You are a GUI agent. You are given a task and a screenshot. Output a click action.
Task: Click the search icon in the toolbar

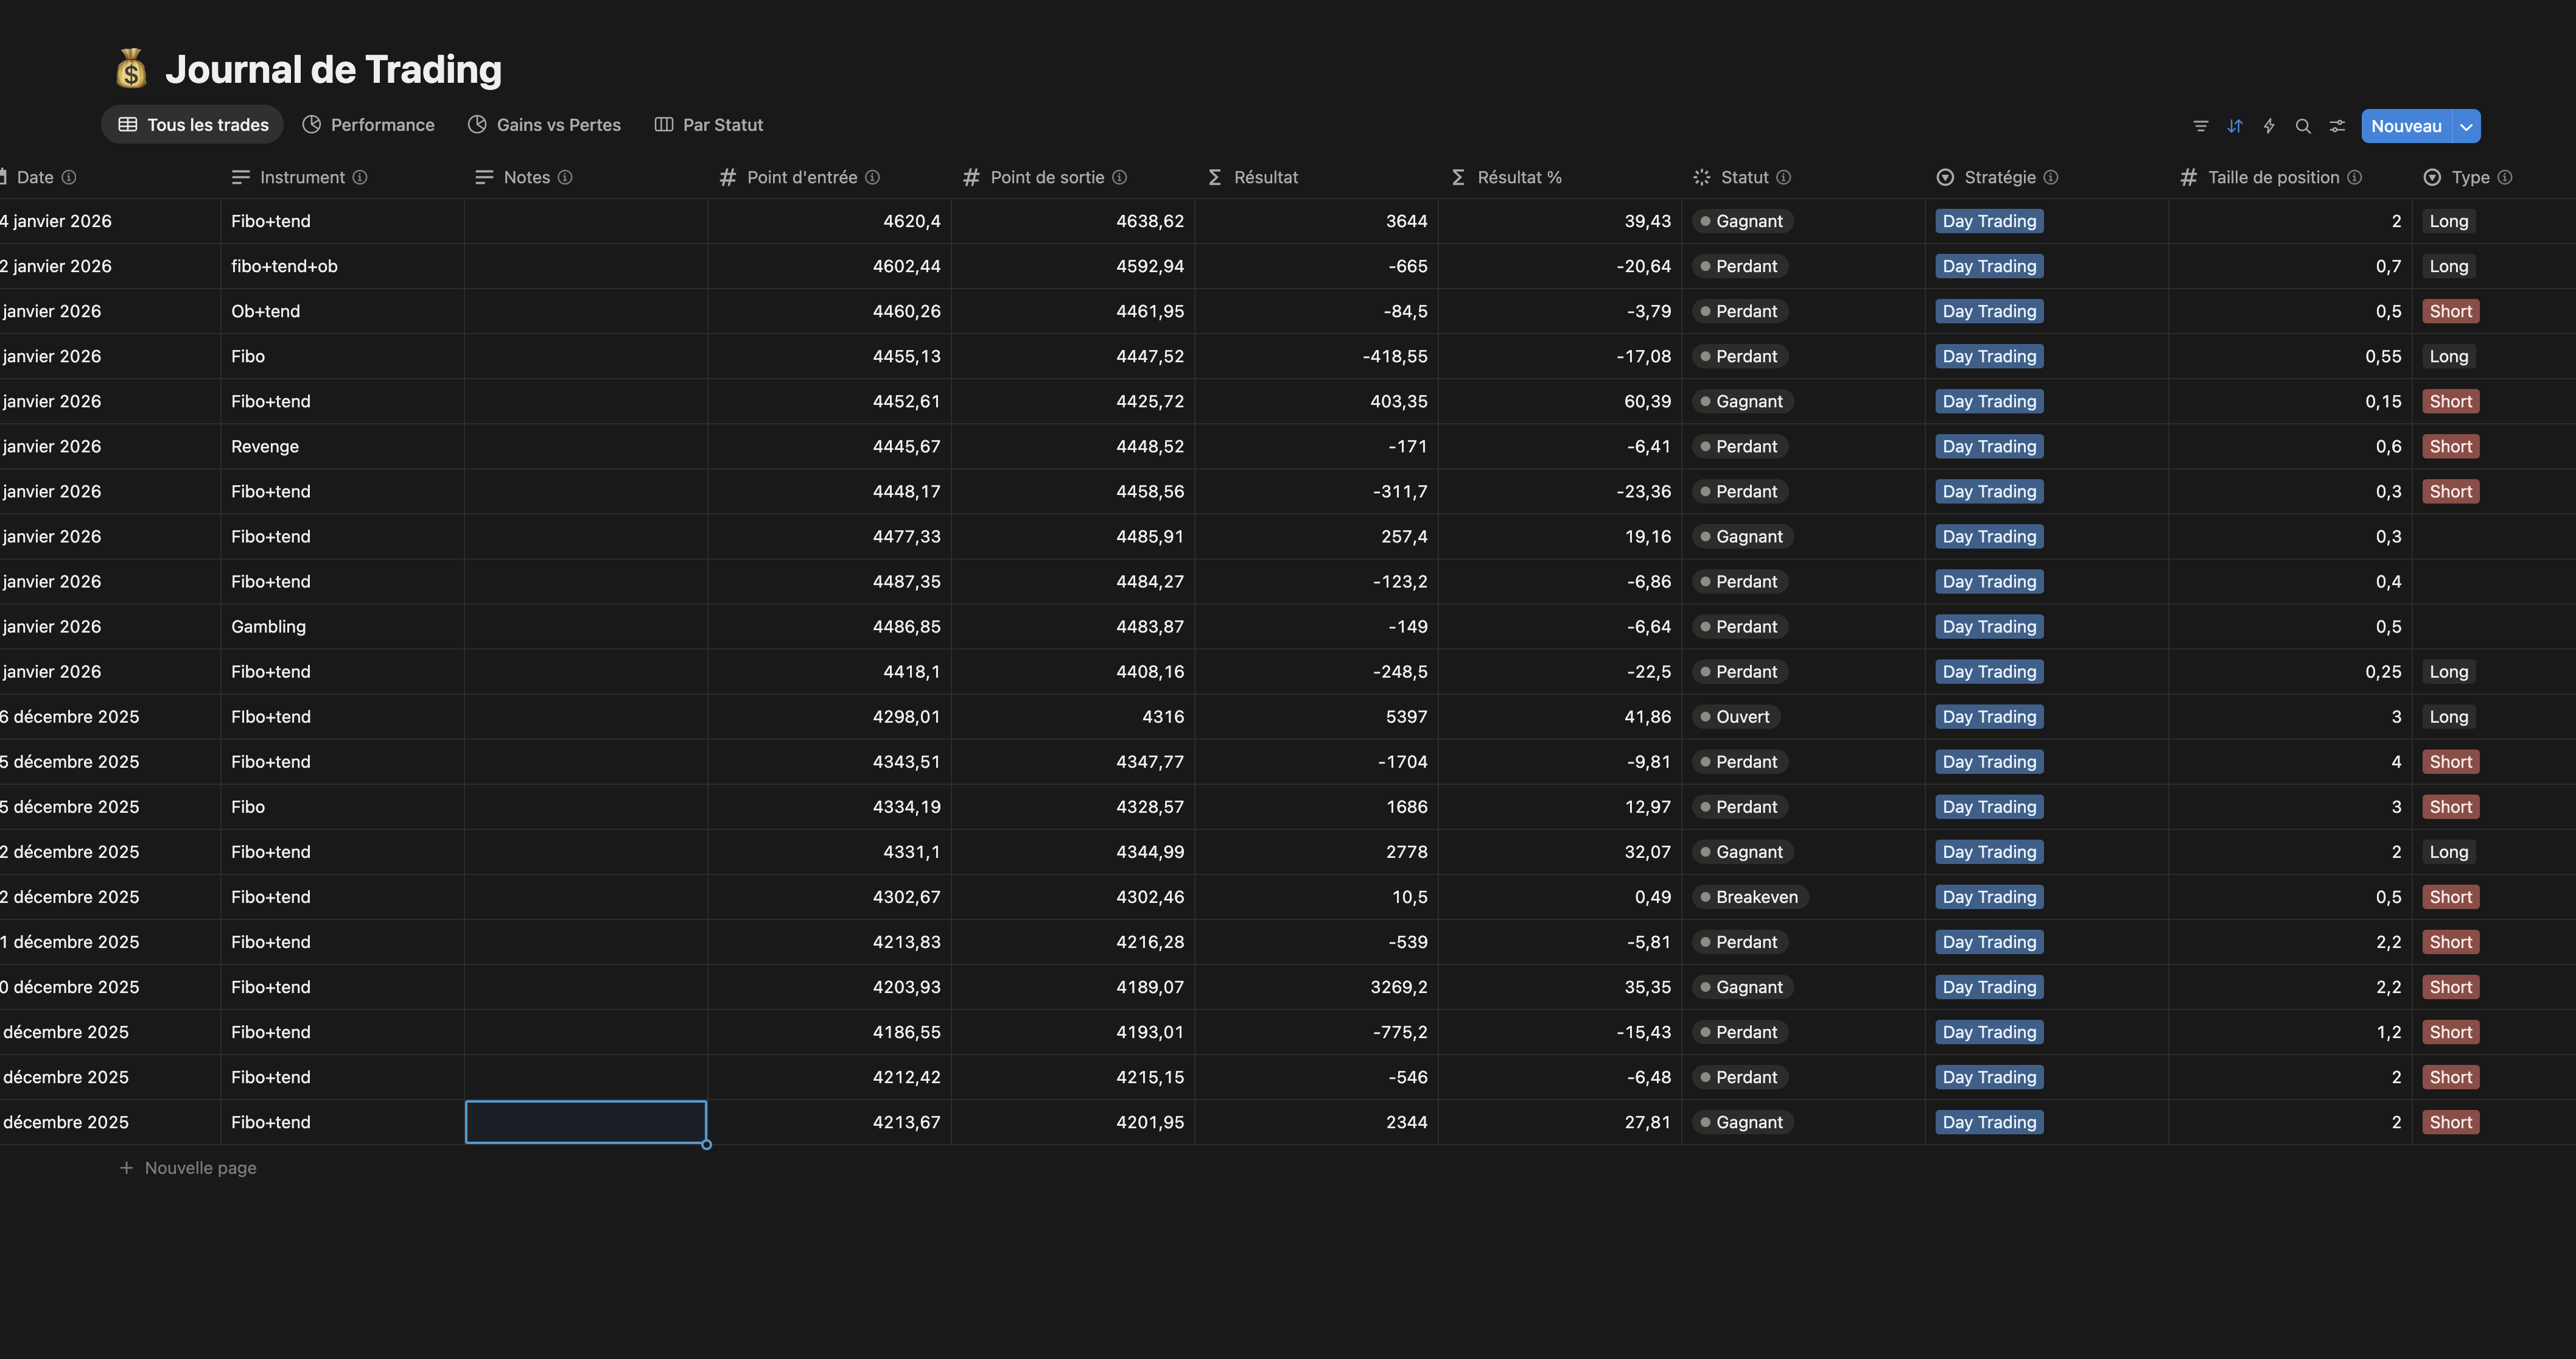tap(2303, 125)
